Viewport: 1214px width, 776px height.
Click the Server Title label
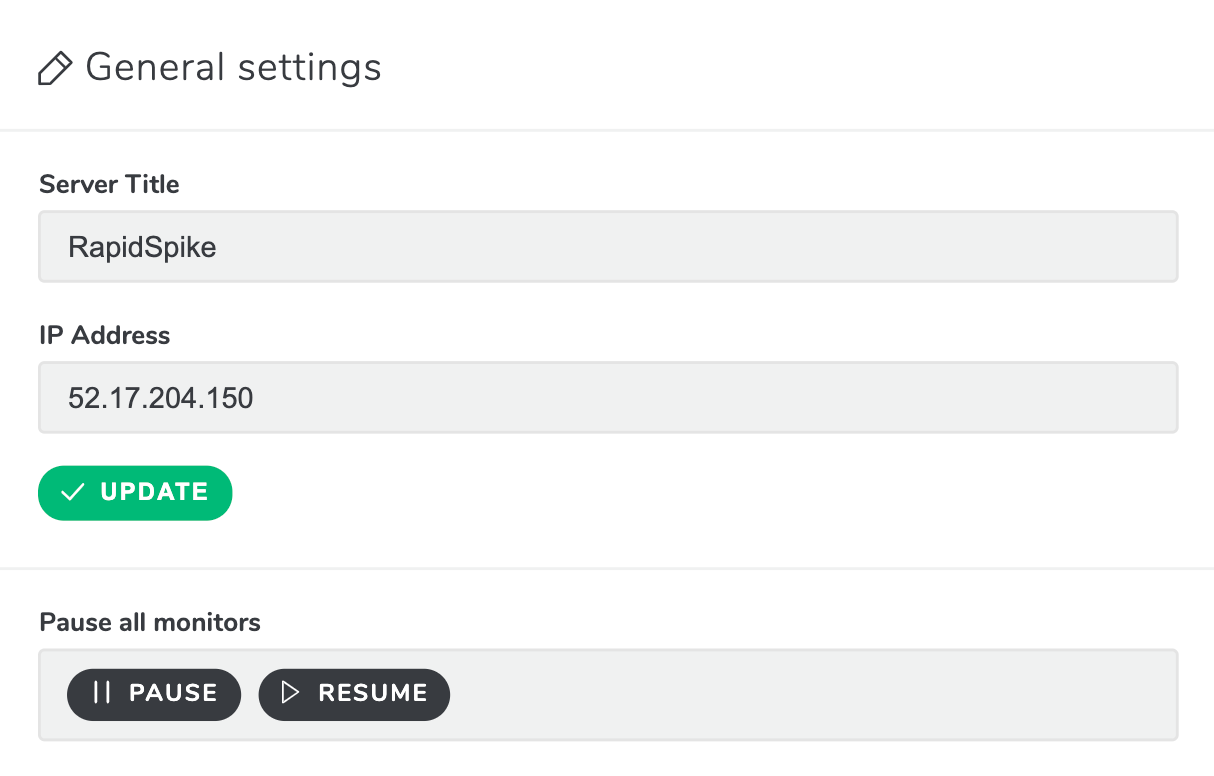[x=109, y=184]
